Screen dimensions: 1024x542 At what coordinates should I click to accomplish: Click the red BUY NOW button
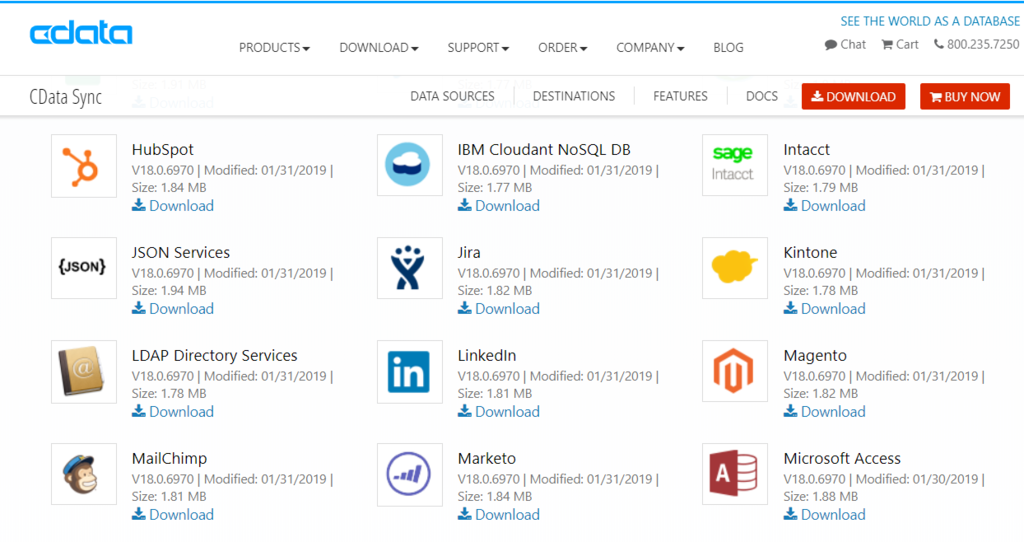click(x=965, y=97)
